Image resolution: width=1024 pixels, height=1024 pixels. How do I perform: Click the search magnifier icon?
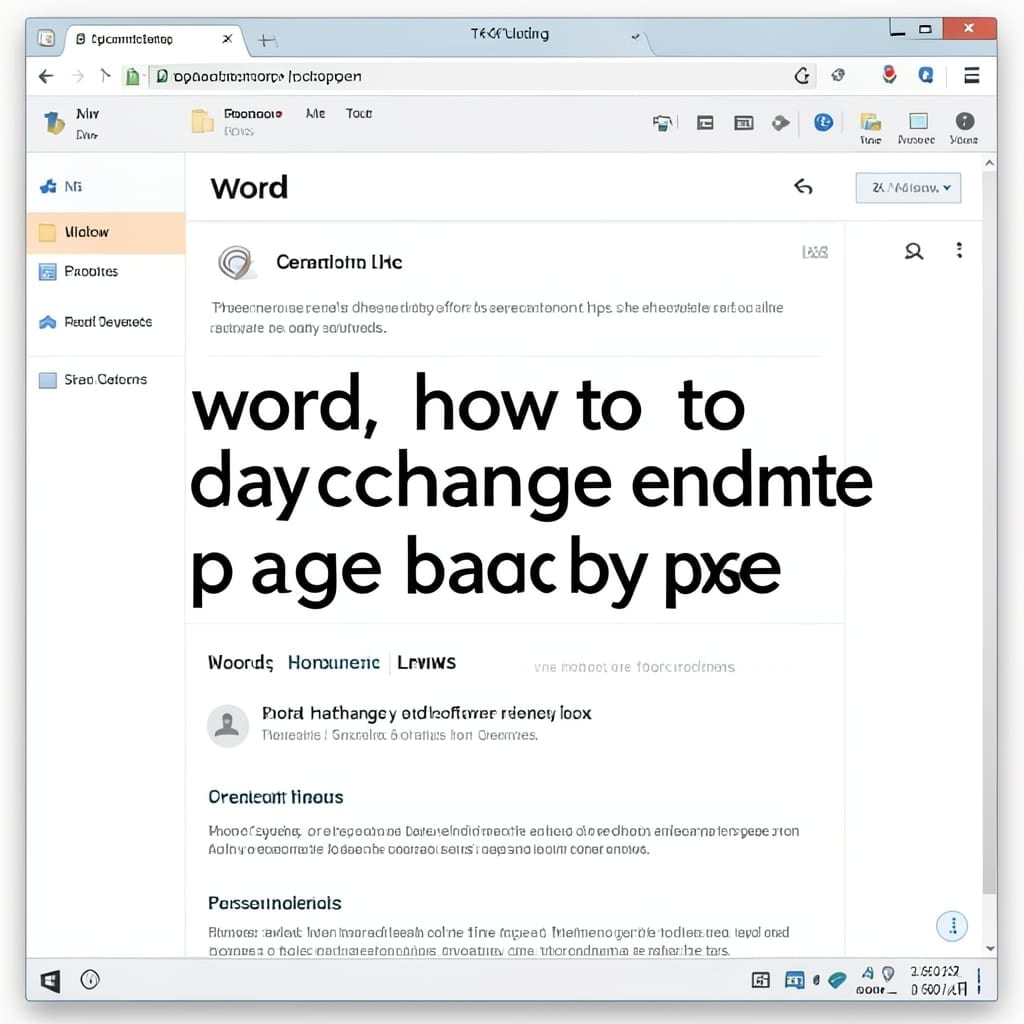[914, 251]
